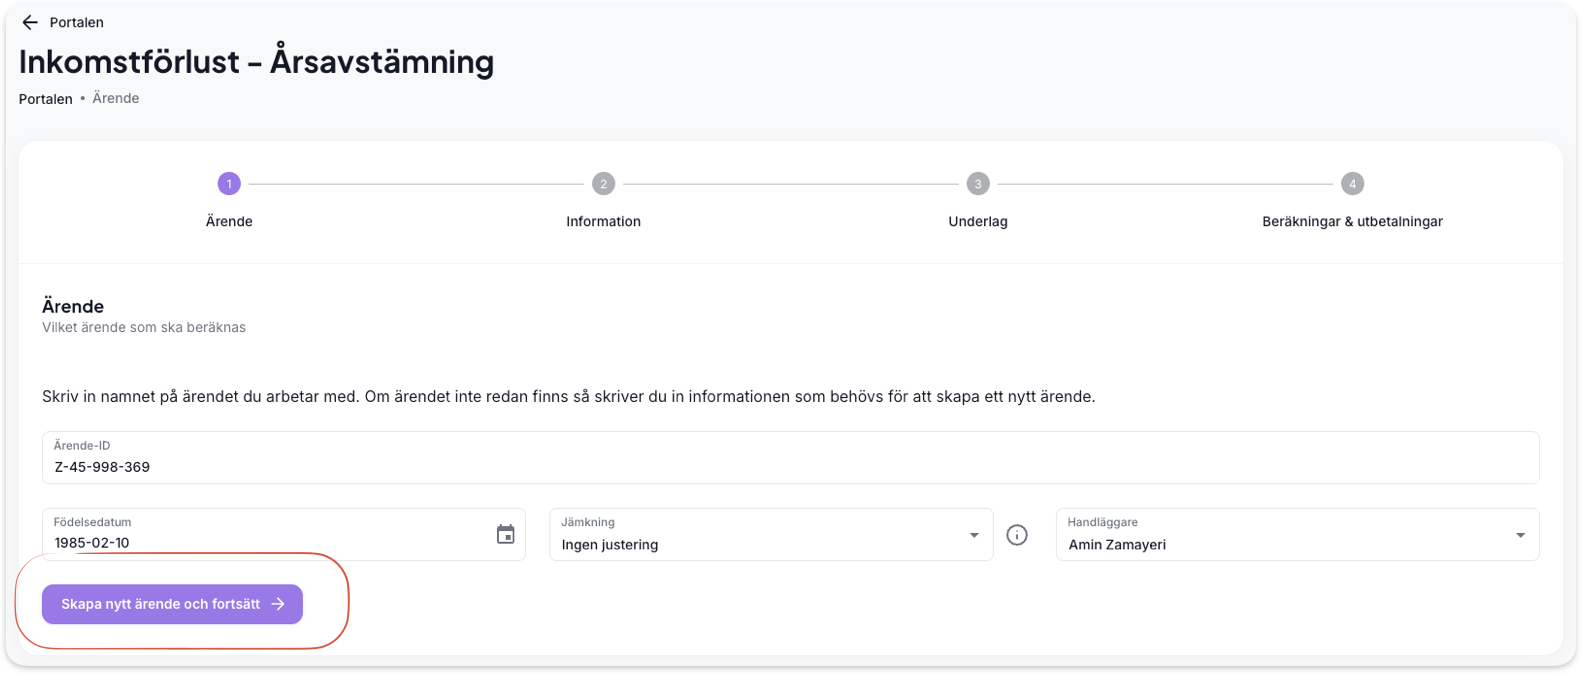Go to step 4 Beräkningar & utbetalningar circle

1352,184
